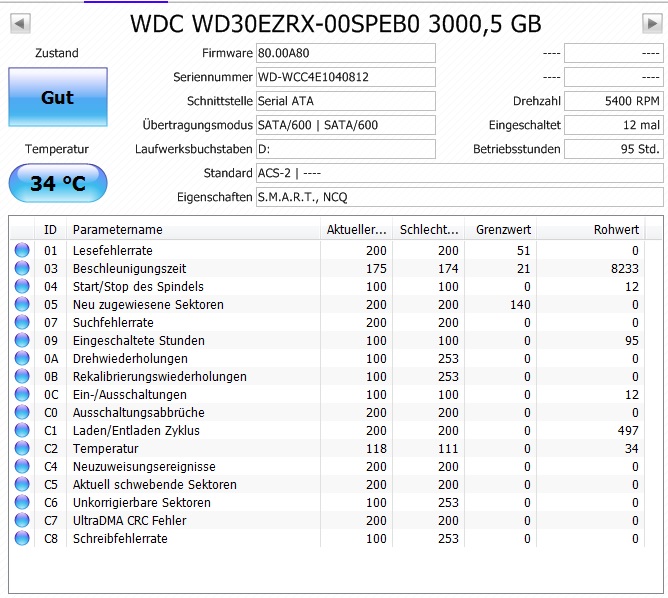This screenshot has width=668, height=598.
Task: Select UltraDMA CRC Fehler parameter name
Action: (x=130, y=520)
